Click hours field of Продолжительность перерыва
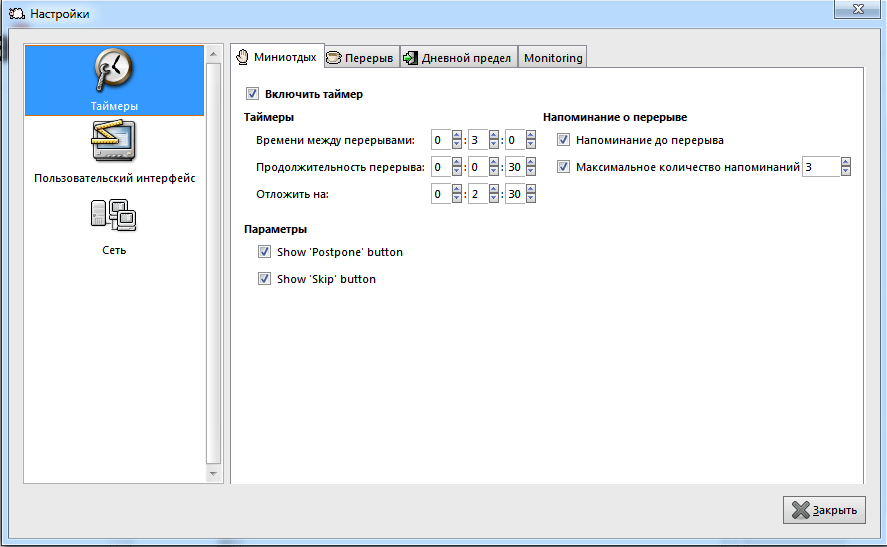Image resolution: width=887 pixels, height=547 pixels. click(441, 167)
